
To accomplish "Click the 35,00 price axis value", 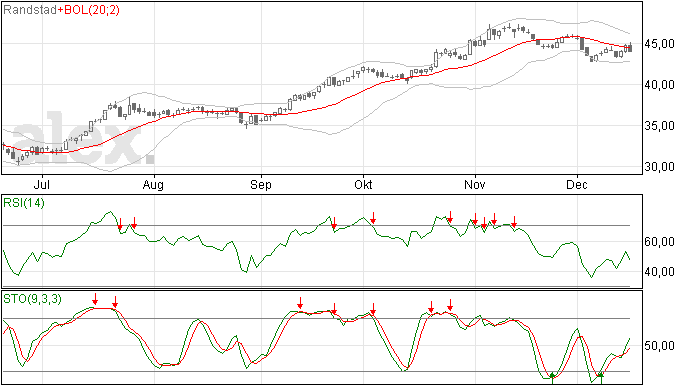I will [660, 126].
